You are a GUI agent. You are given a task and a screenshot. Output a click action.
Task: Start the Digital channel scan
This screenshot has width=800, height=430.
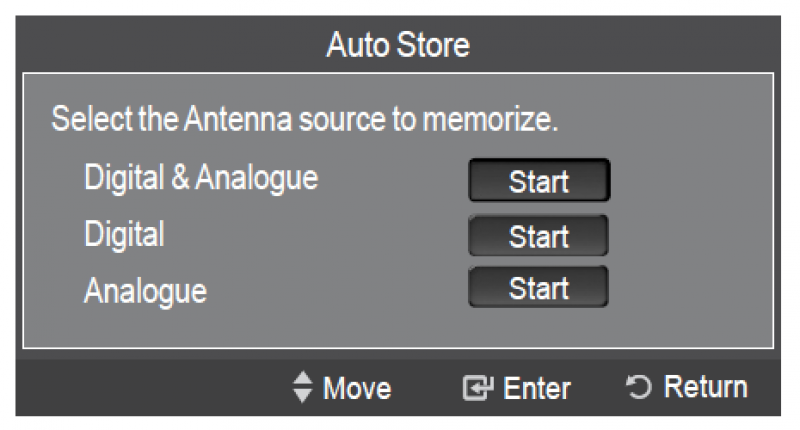[538, 236]
